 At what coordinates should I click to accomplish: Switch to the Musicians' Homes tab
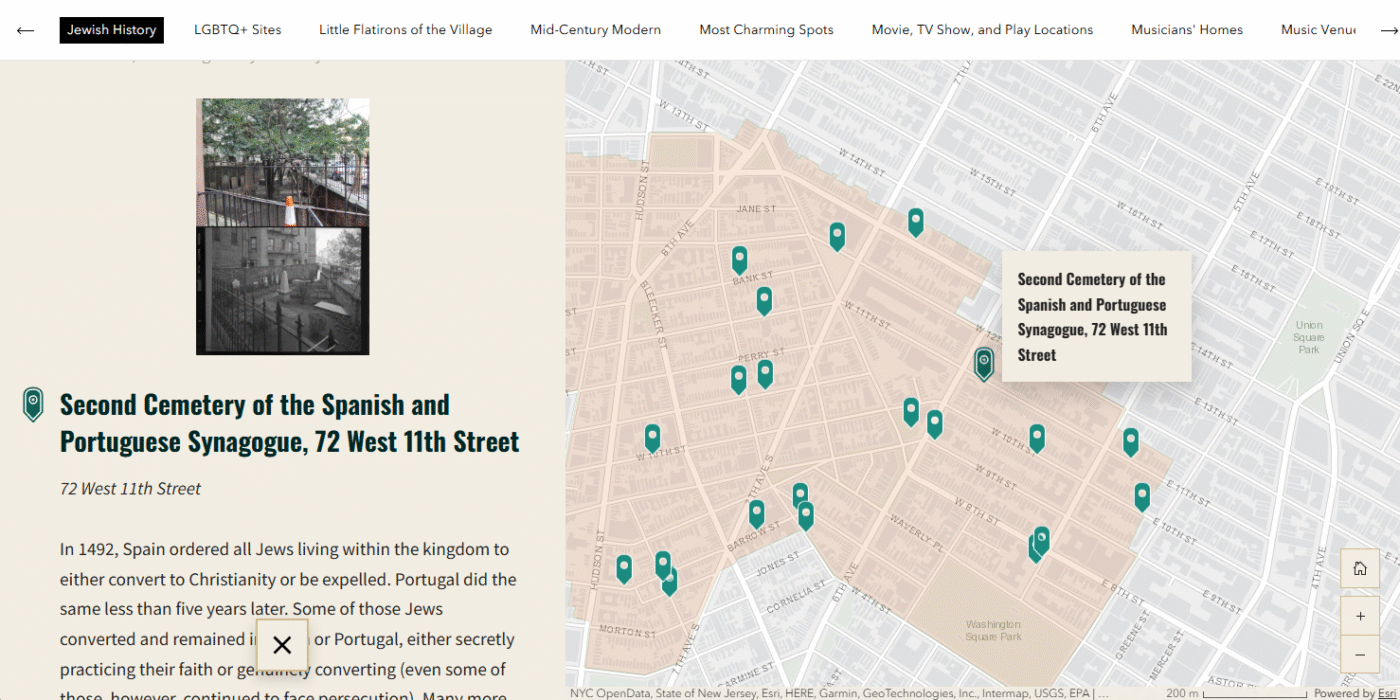1187,30
